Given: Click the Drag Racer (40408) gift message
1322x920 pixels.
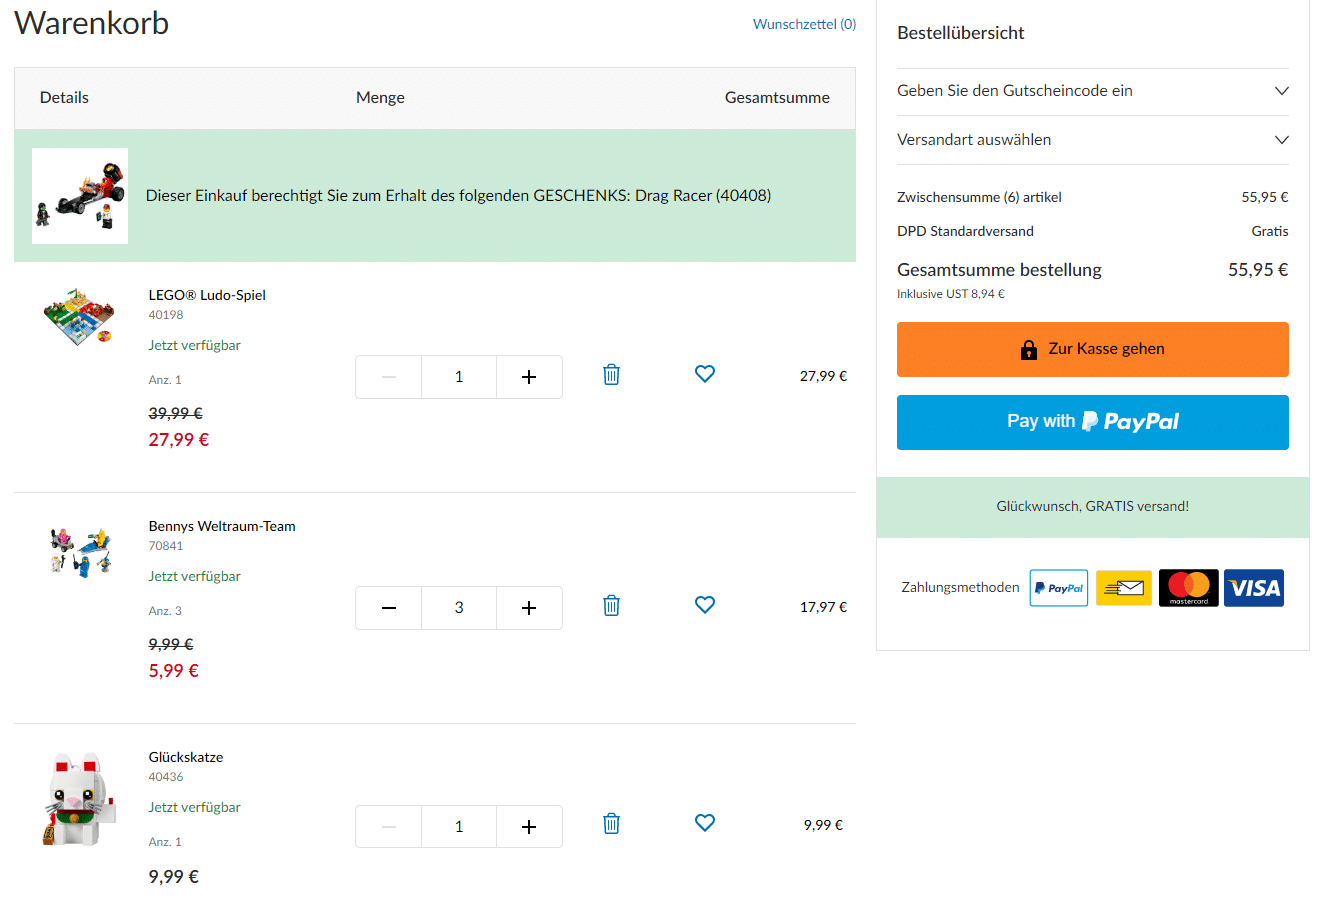Looking at the screenshot, I should click(x=458, y=196).
